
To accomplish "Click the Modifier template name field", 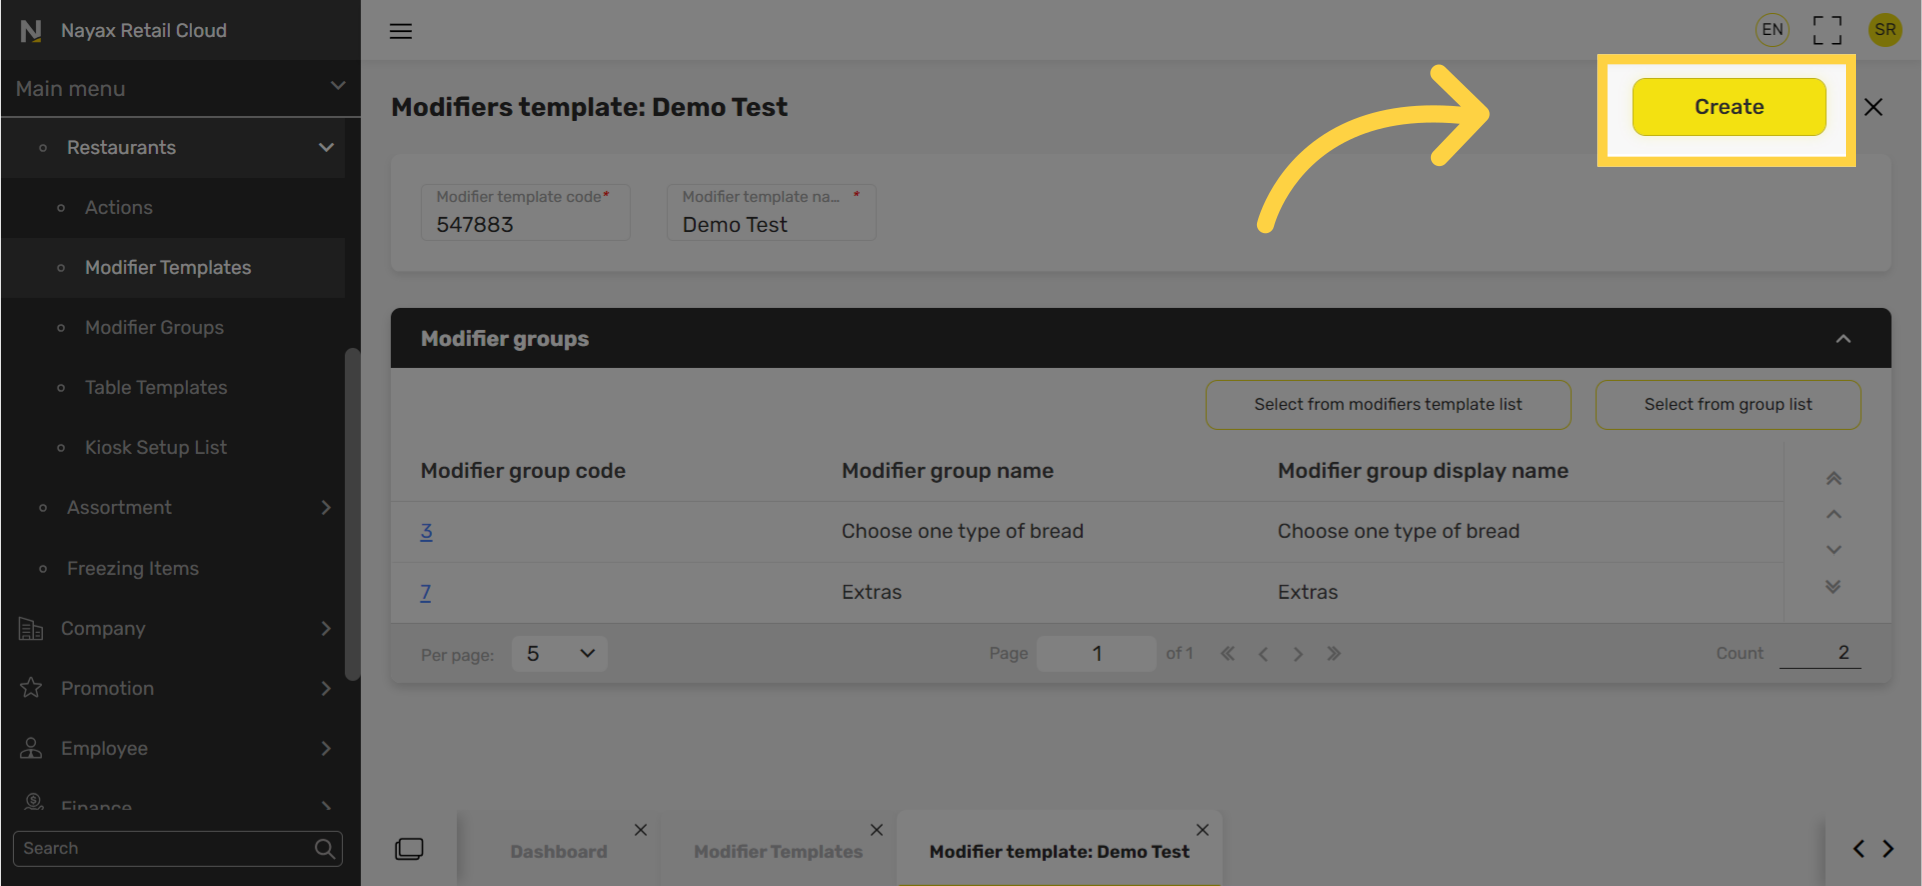I will [x=770, y=224].
